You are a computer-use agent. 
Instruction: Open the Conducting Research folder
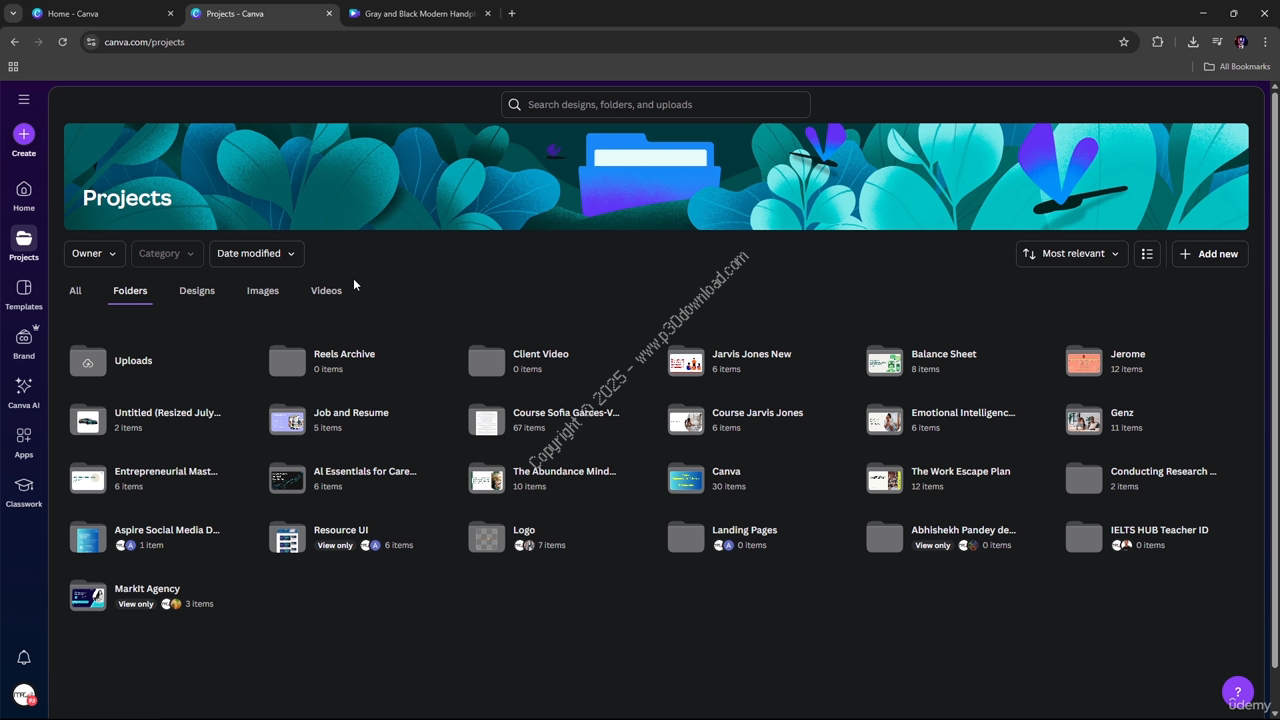1142,478
